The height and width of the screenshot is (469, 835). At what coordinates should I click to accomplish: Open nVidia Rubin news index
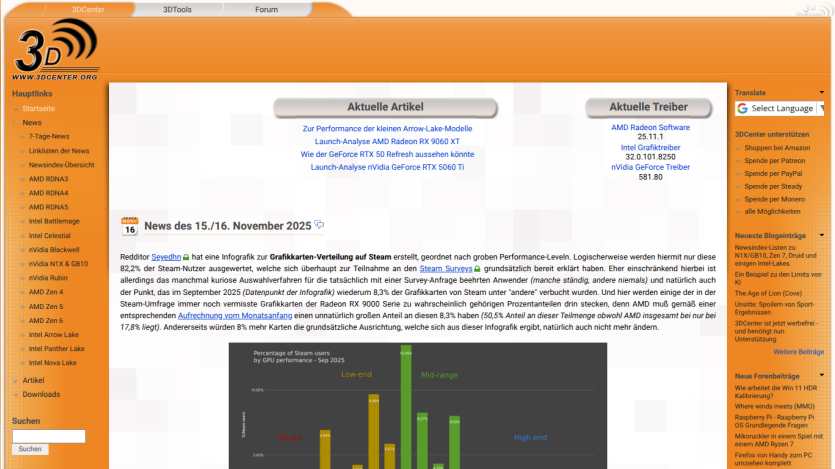click(x=48, y=278)
